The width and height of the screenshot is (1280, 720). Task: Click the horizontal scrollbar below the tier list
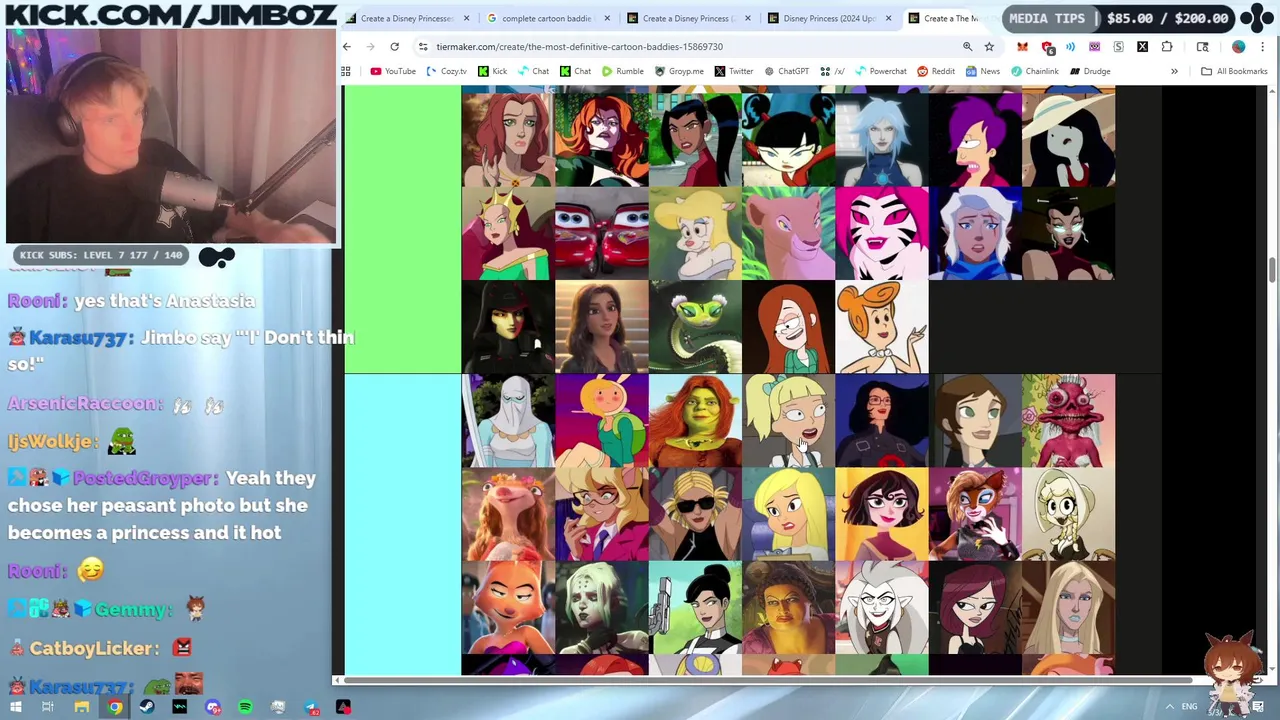(x=768, y=680)
